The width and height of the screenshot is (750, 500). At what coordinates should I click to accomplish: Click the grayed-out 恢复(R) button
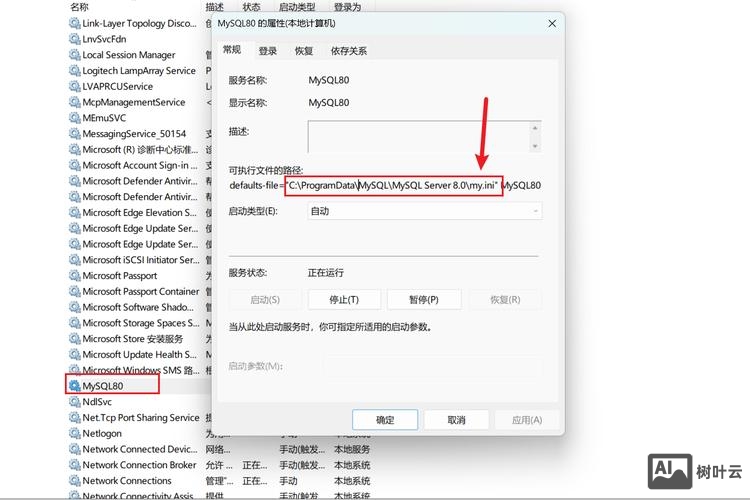point(505,300)
